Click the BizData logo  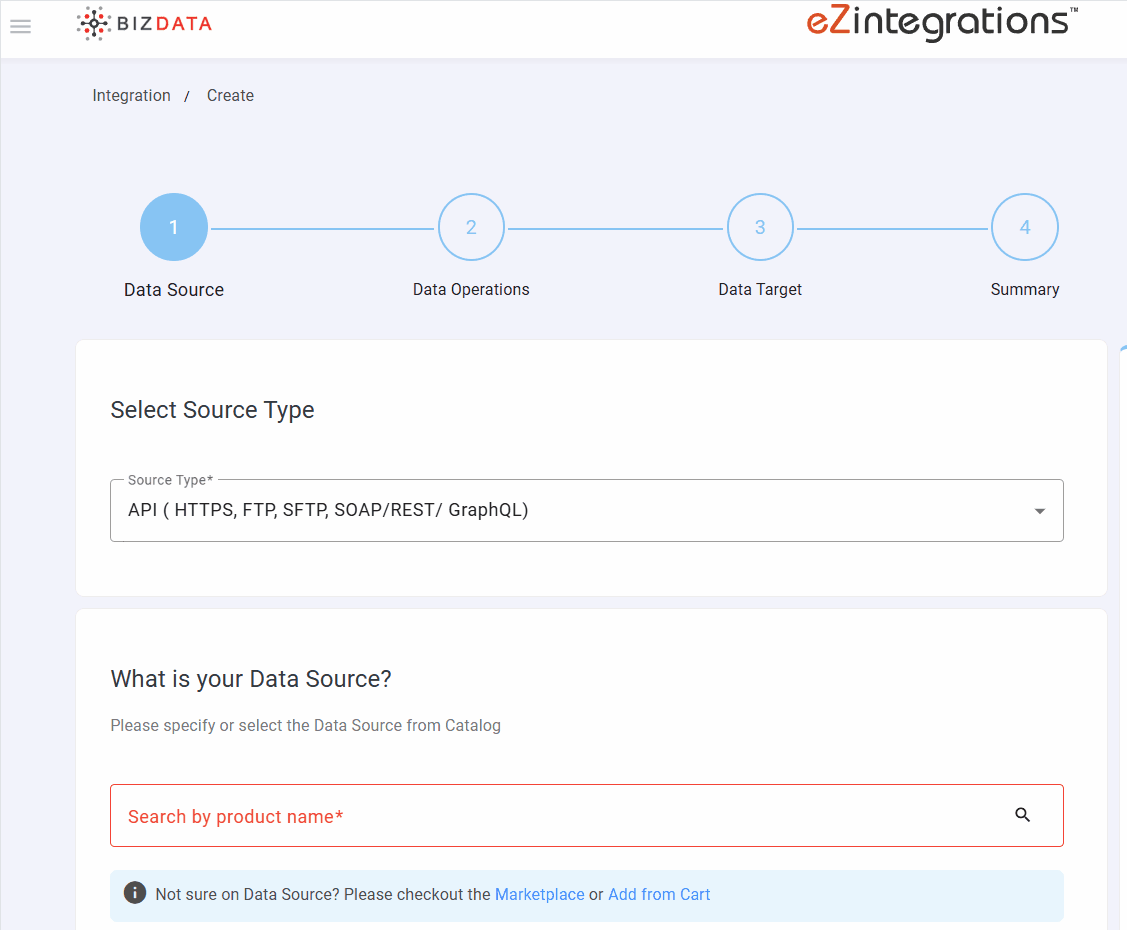click(144, 24)
